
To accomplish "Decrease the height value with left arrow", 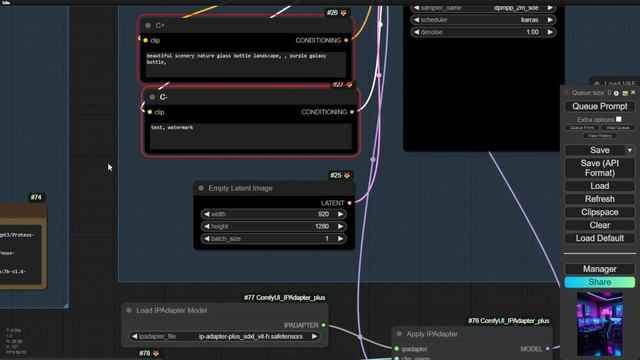I will [x=207, y=226].
